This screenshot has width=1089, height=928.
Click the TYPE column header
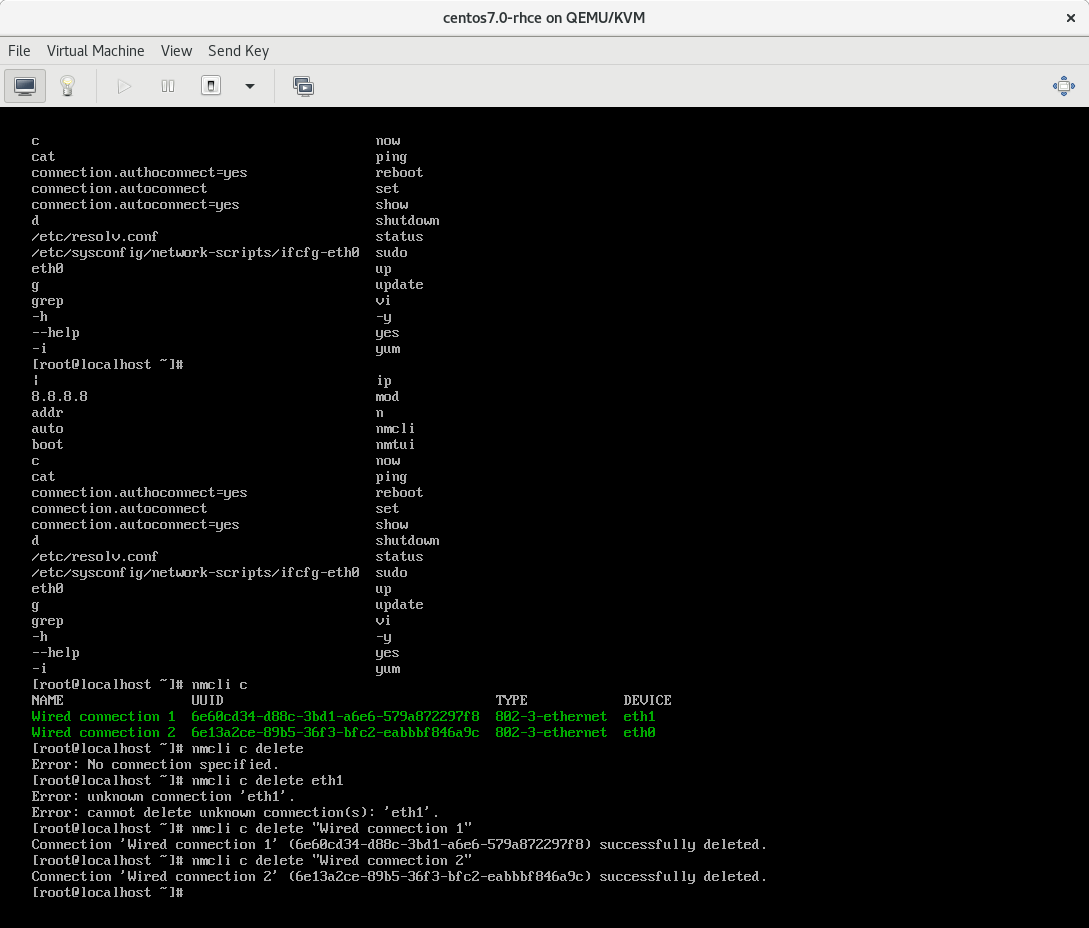tap(511, 700)
